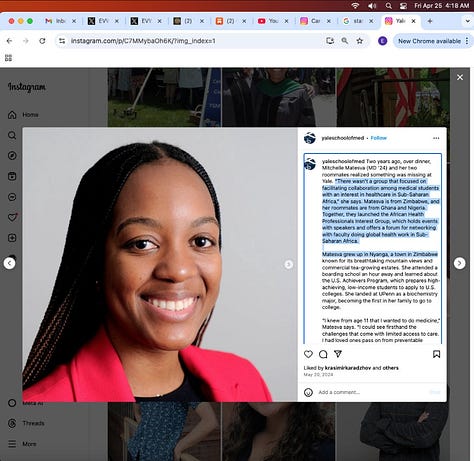Open the volume control in menu bar

pos(372,5)
